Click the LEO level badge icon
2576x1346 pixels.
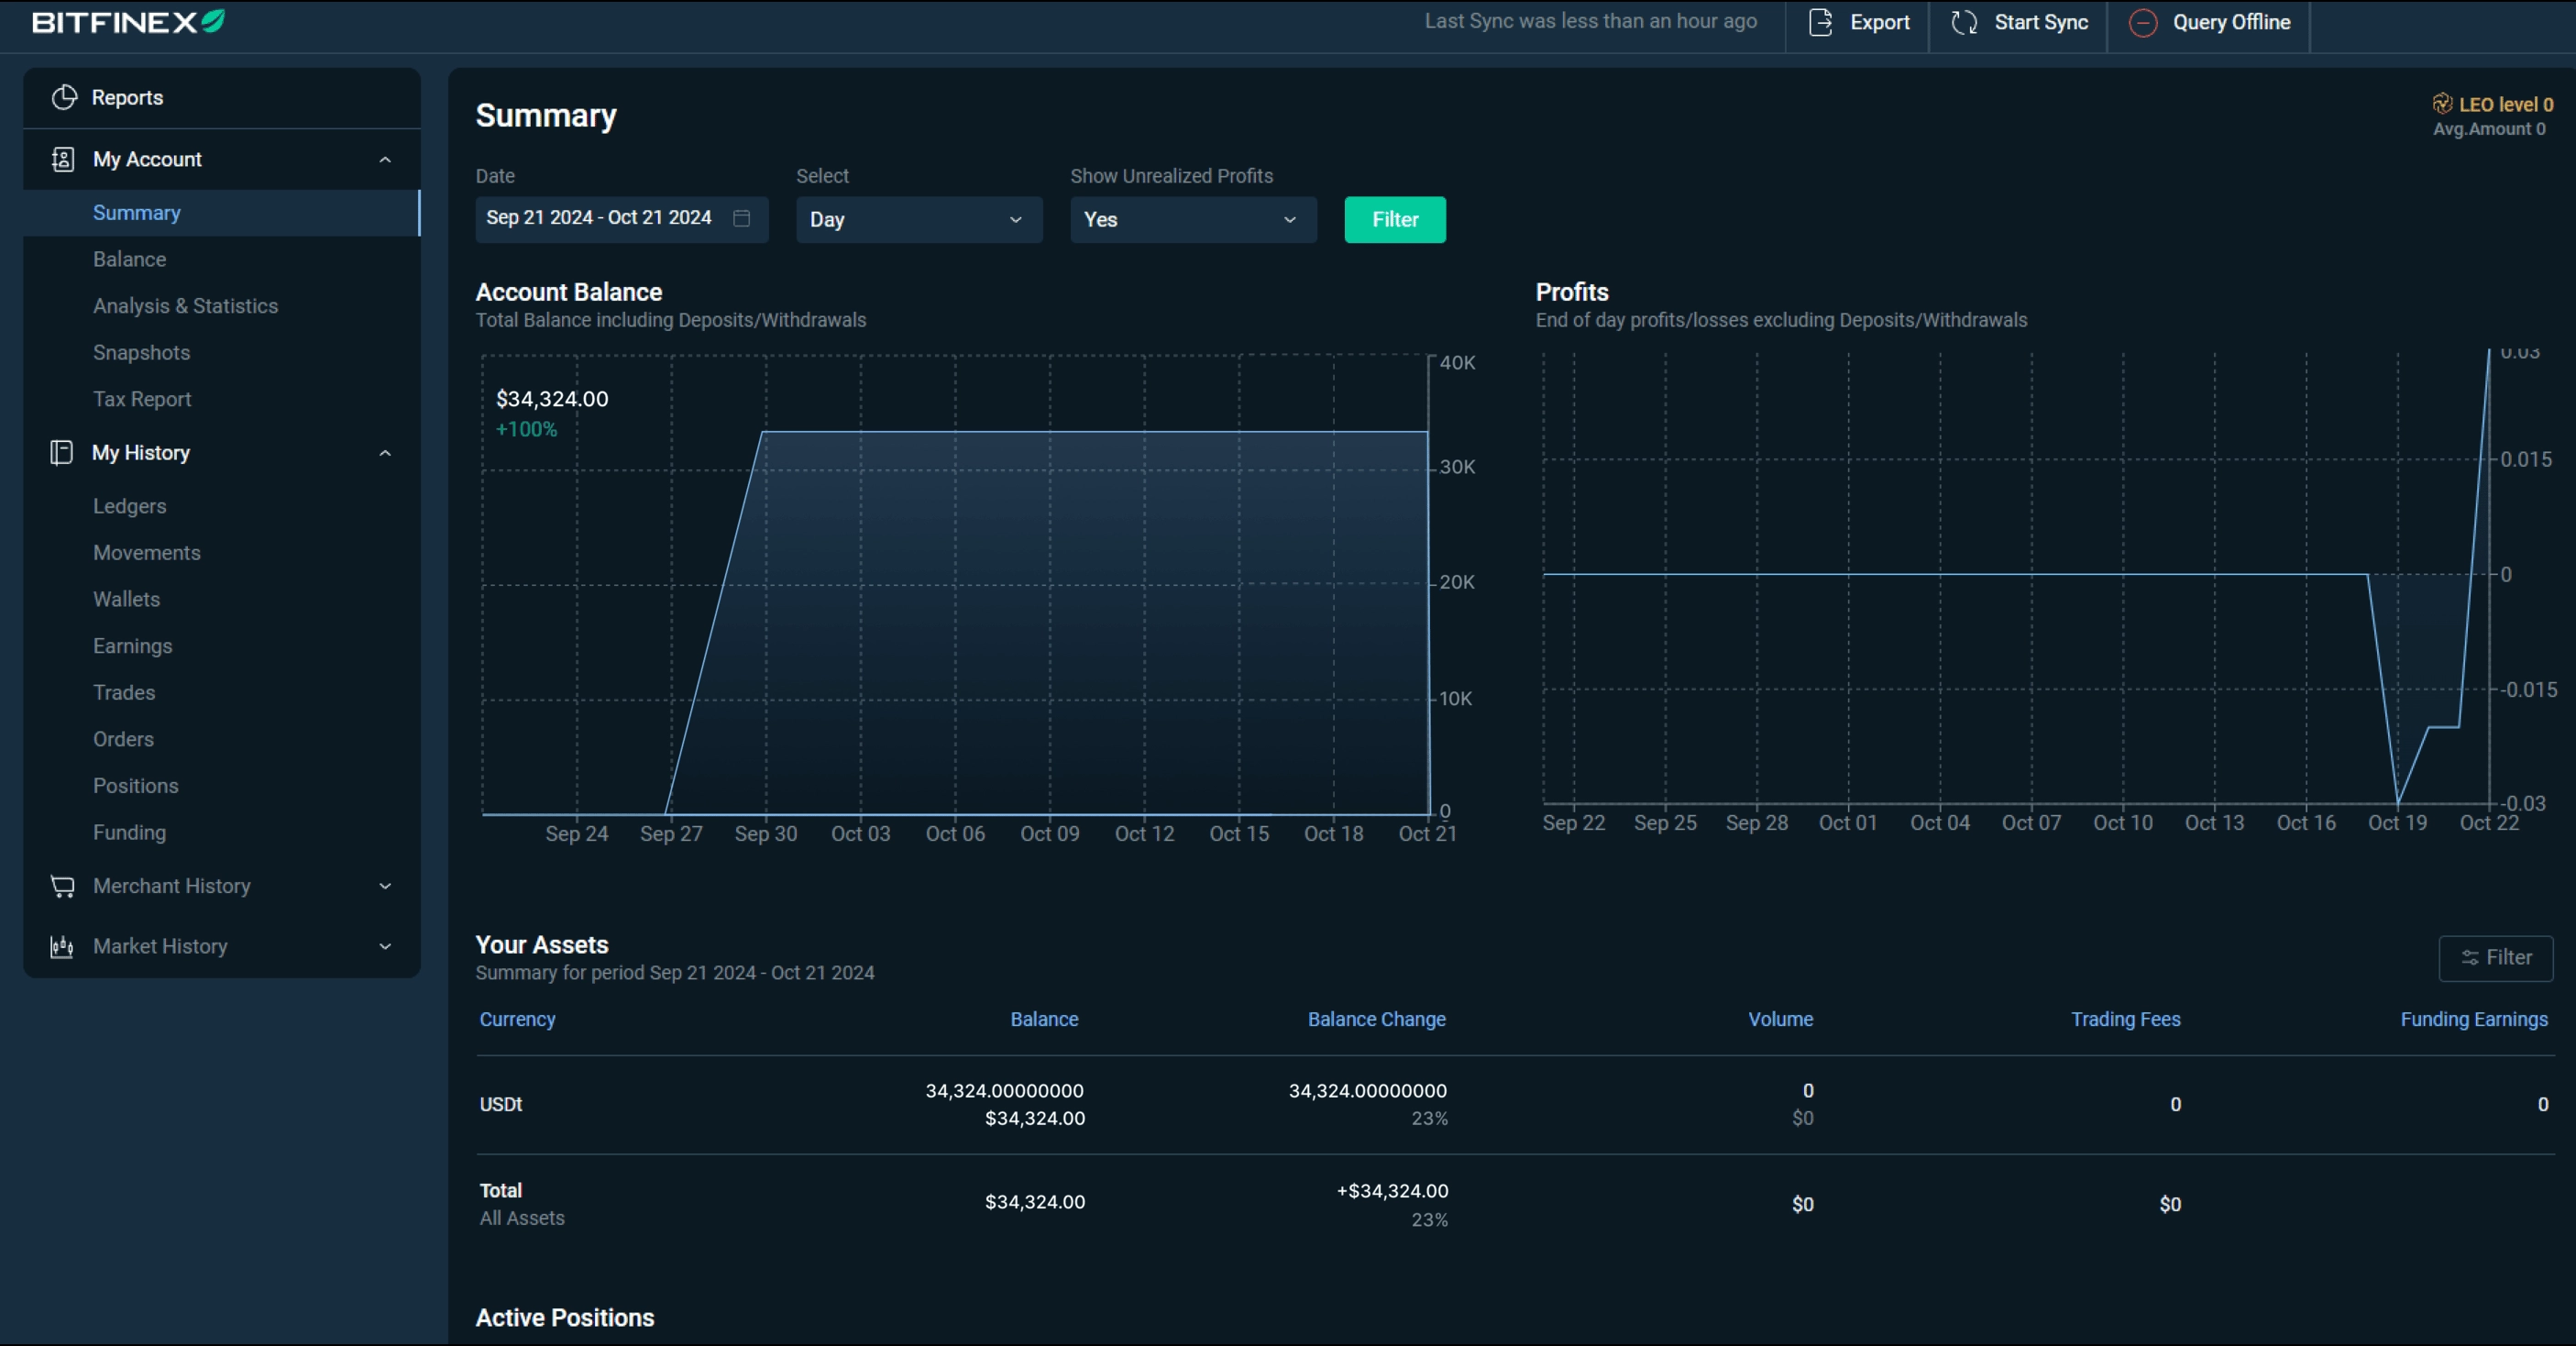point(2441,104)
